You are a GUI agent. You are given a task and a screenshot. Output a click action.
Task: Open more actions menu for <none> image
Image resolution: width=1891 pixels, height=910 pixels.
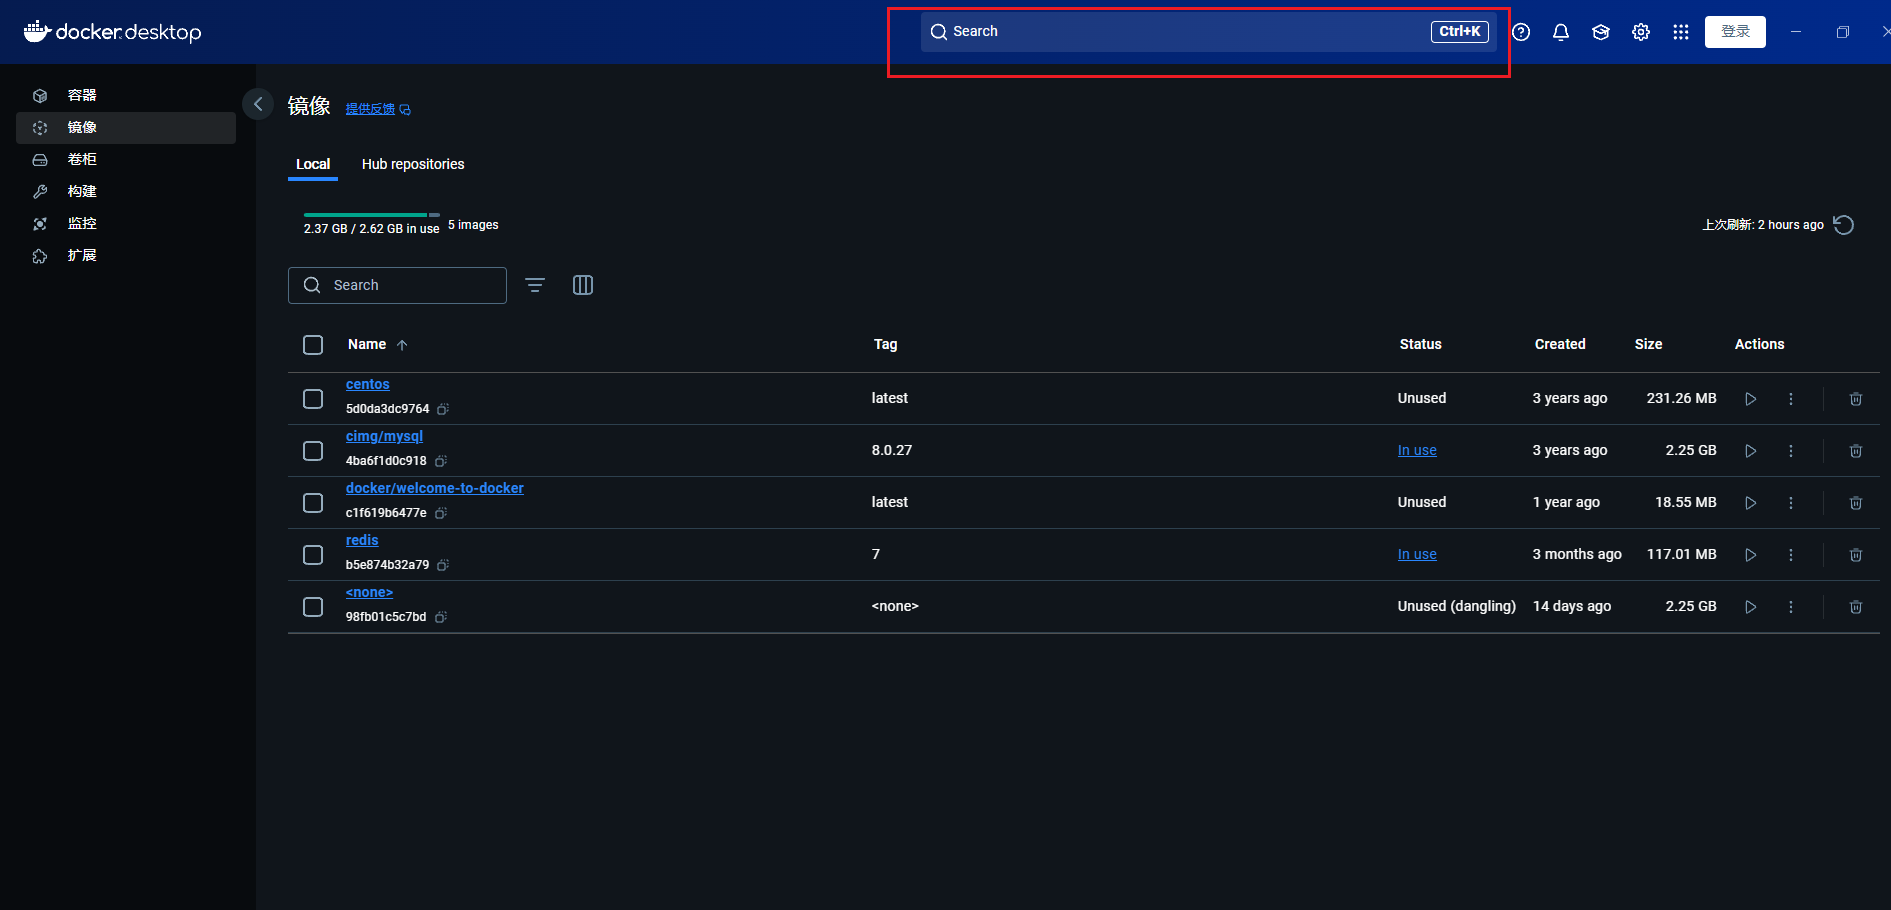(x=1791, y=607)
